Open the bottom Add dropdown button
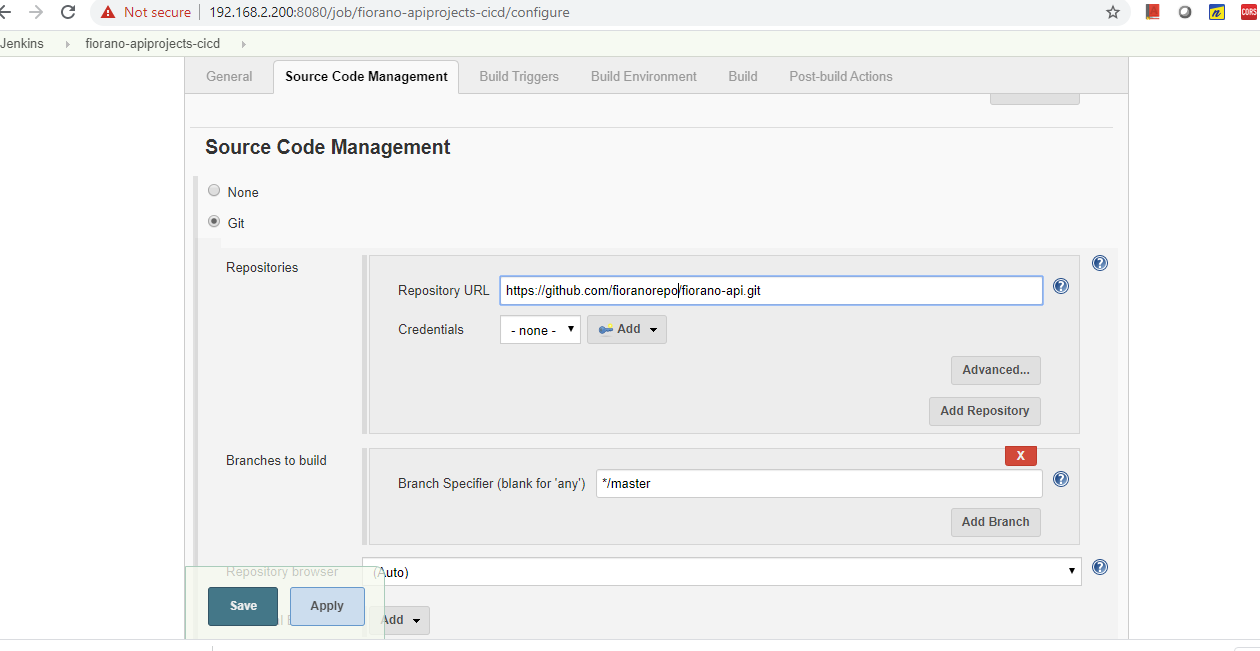Viewport: 1260px width, 651px height. point(400,620)
